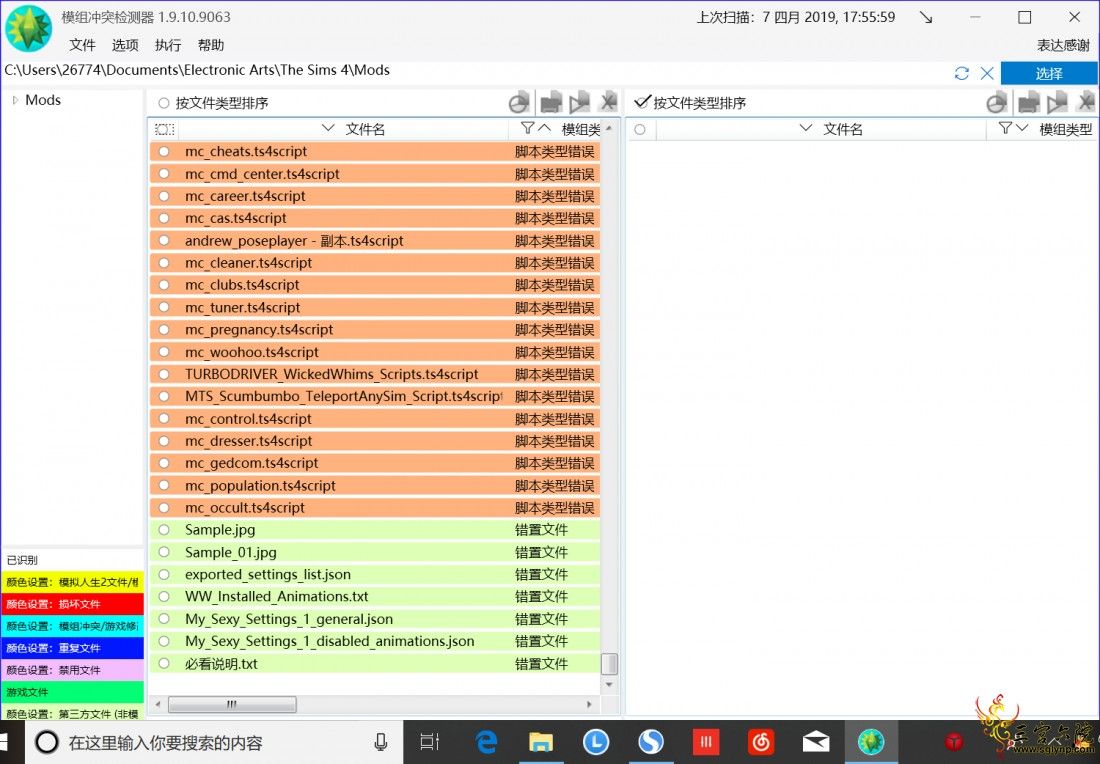Open the 执行 menu
Image resolution: width=1100 pixels, height=764 pixels.
168,45
